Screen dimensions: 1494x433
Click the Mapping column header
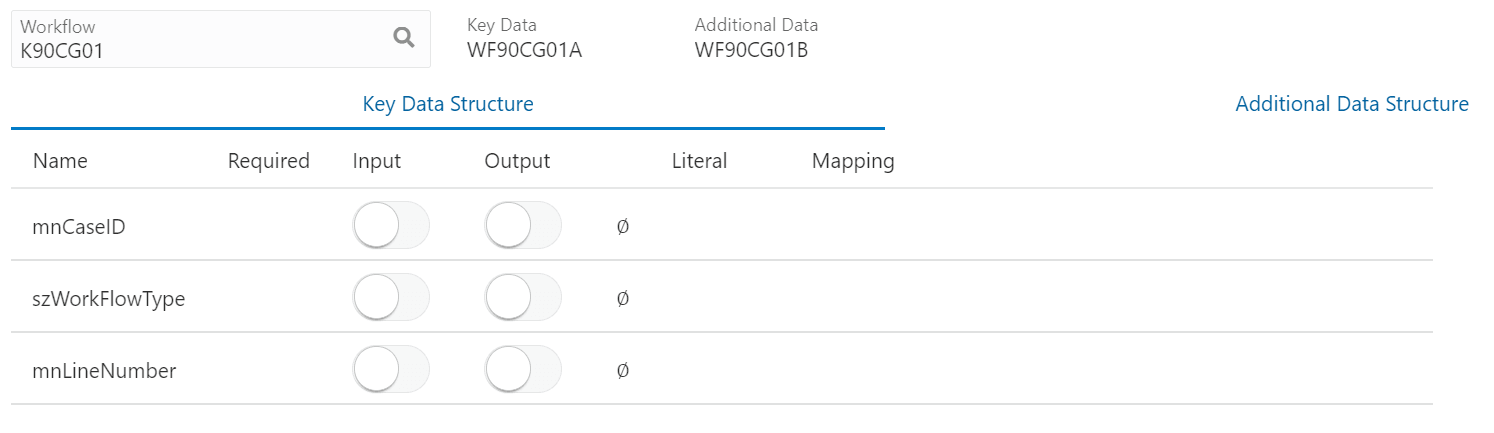852,161
